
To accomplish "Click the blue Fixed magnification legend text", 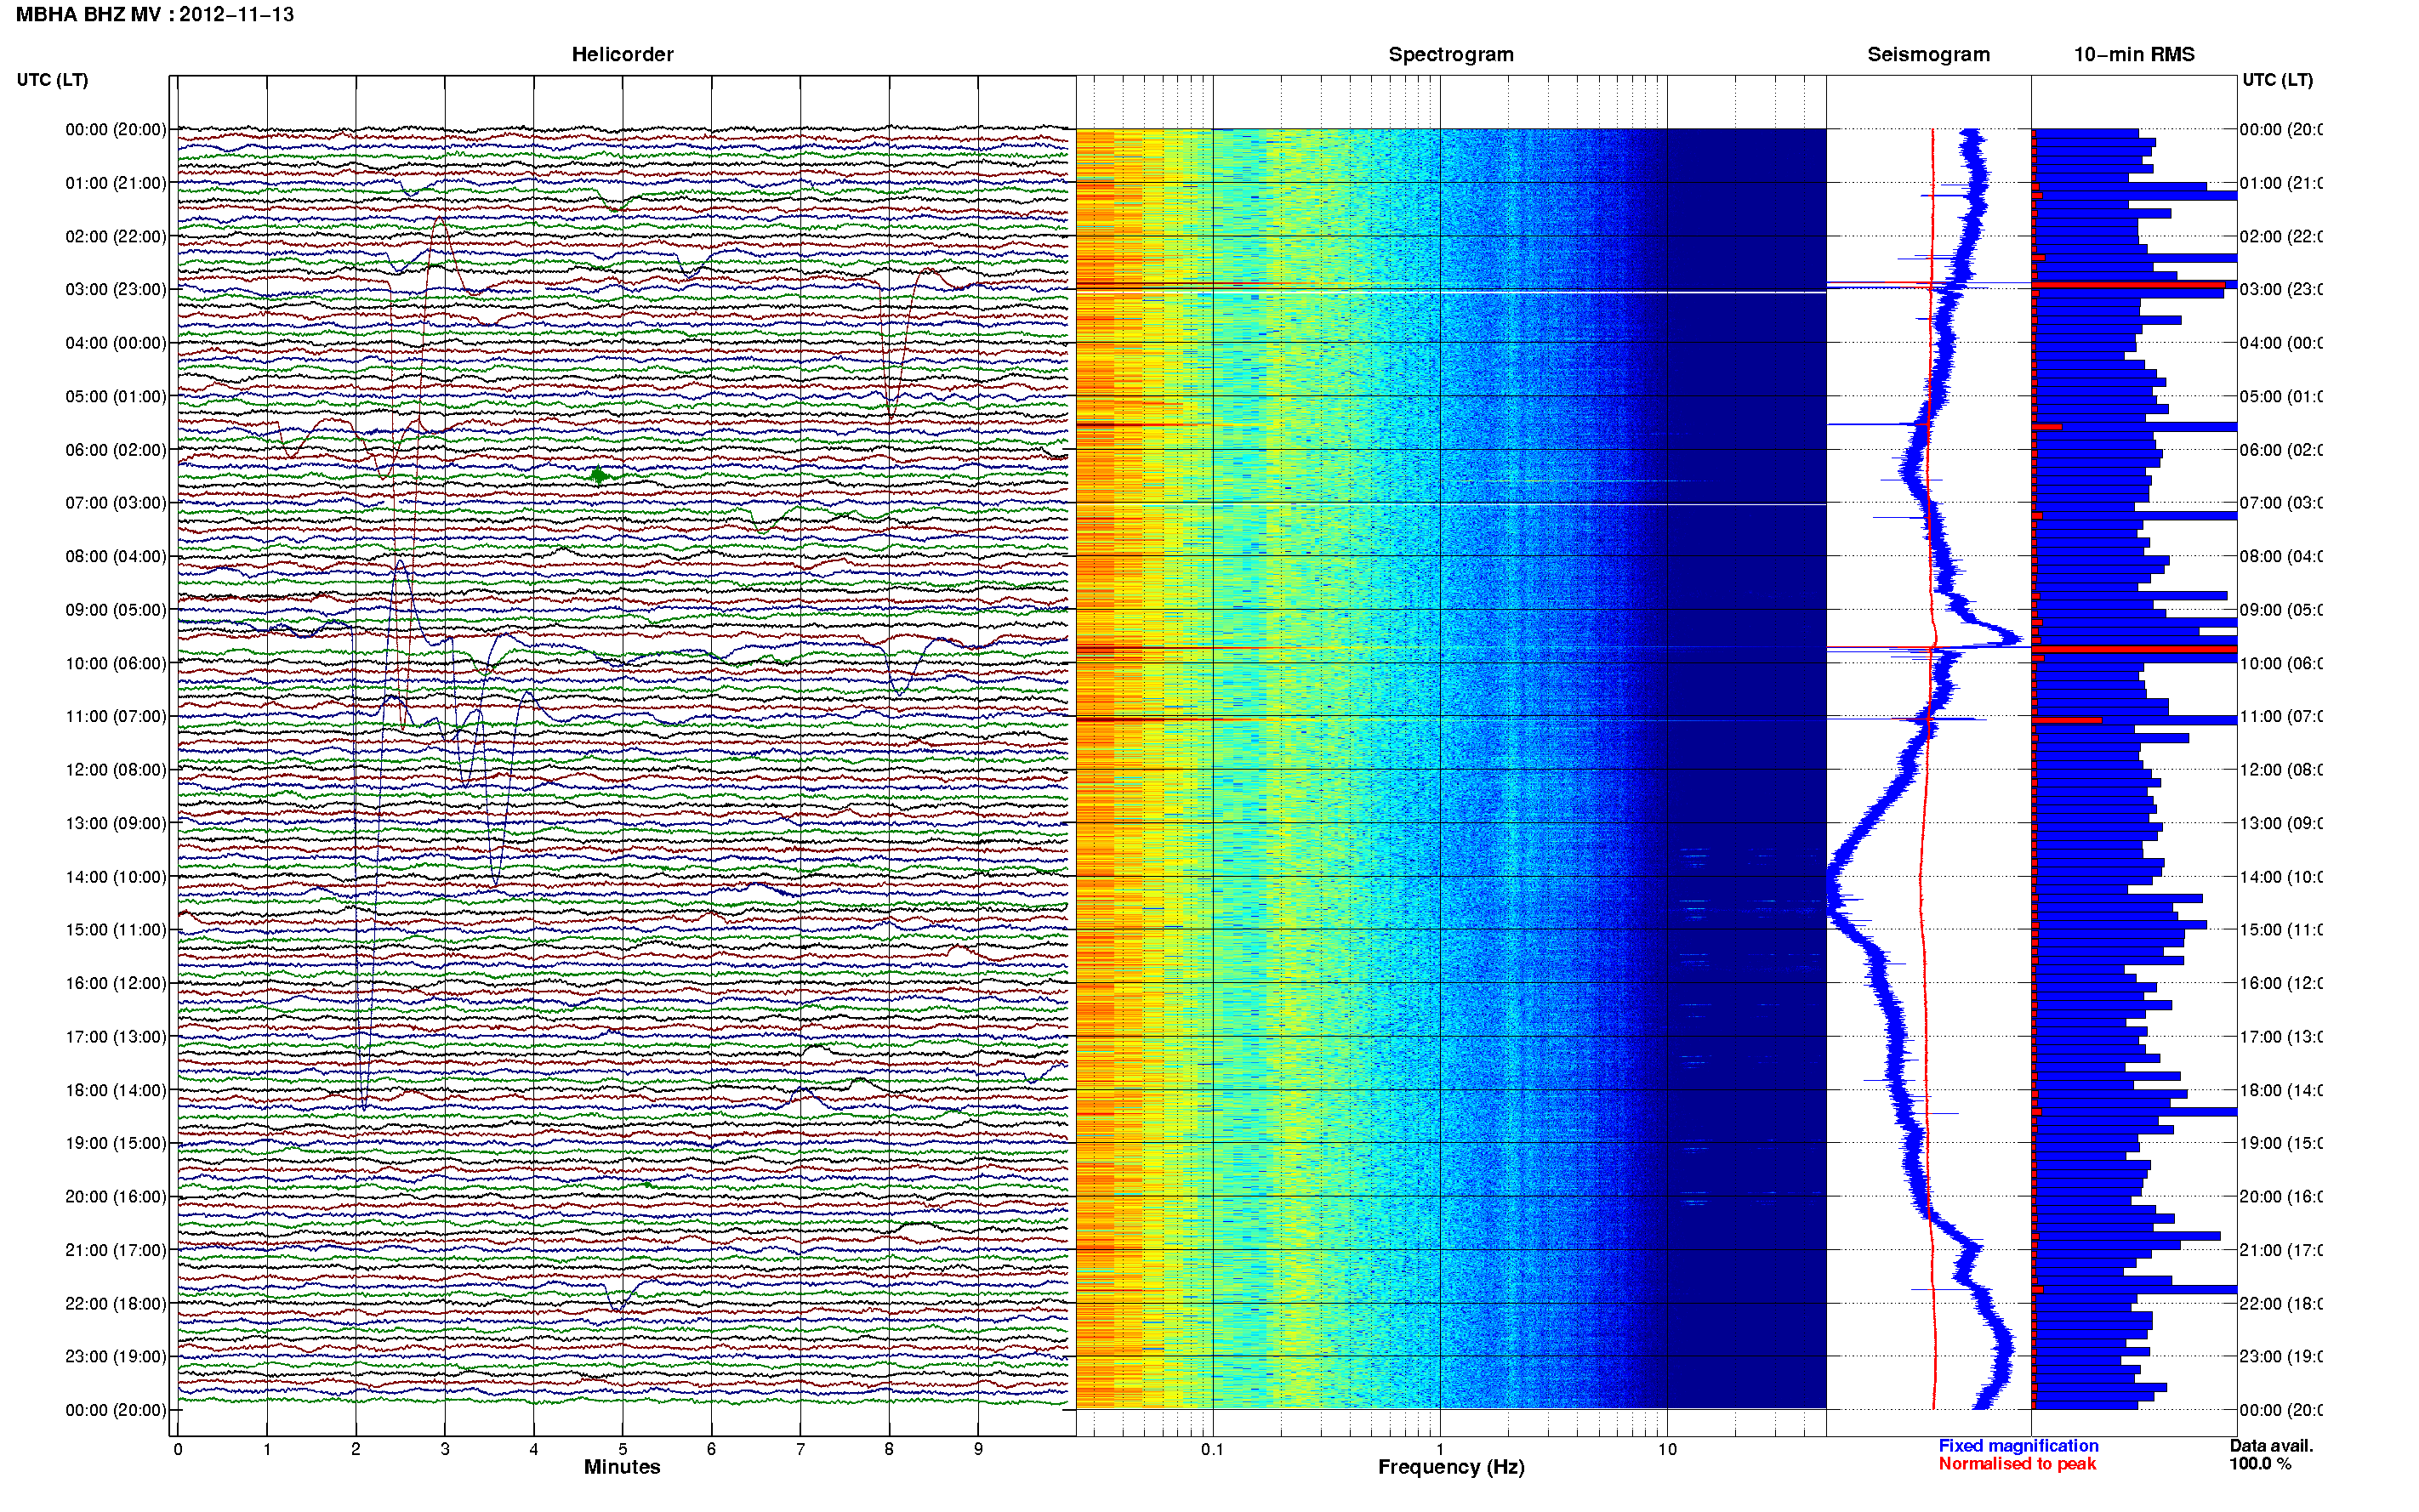I will pyautogui.click(x=2018, y=1446).
